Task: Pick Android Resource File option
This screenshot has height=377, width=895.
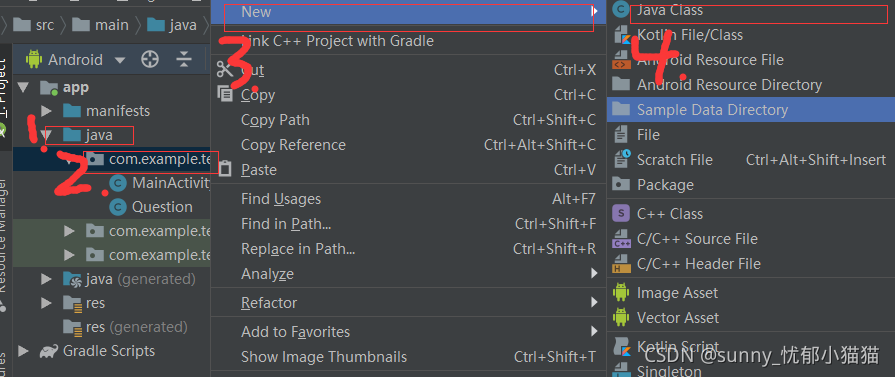Action: click(x=751, y=60)
